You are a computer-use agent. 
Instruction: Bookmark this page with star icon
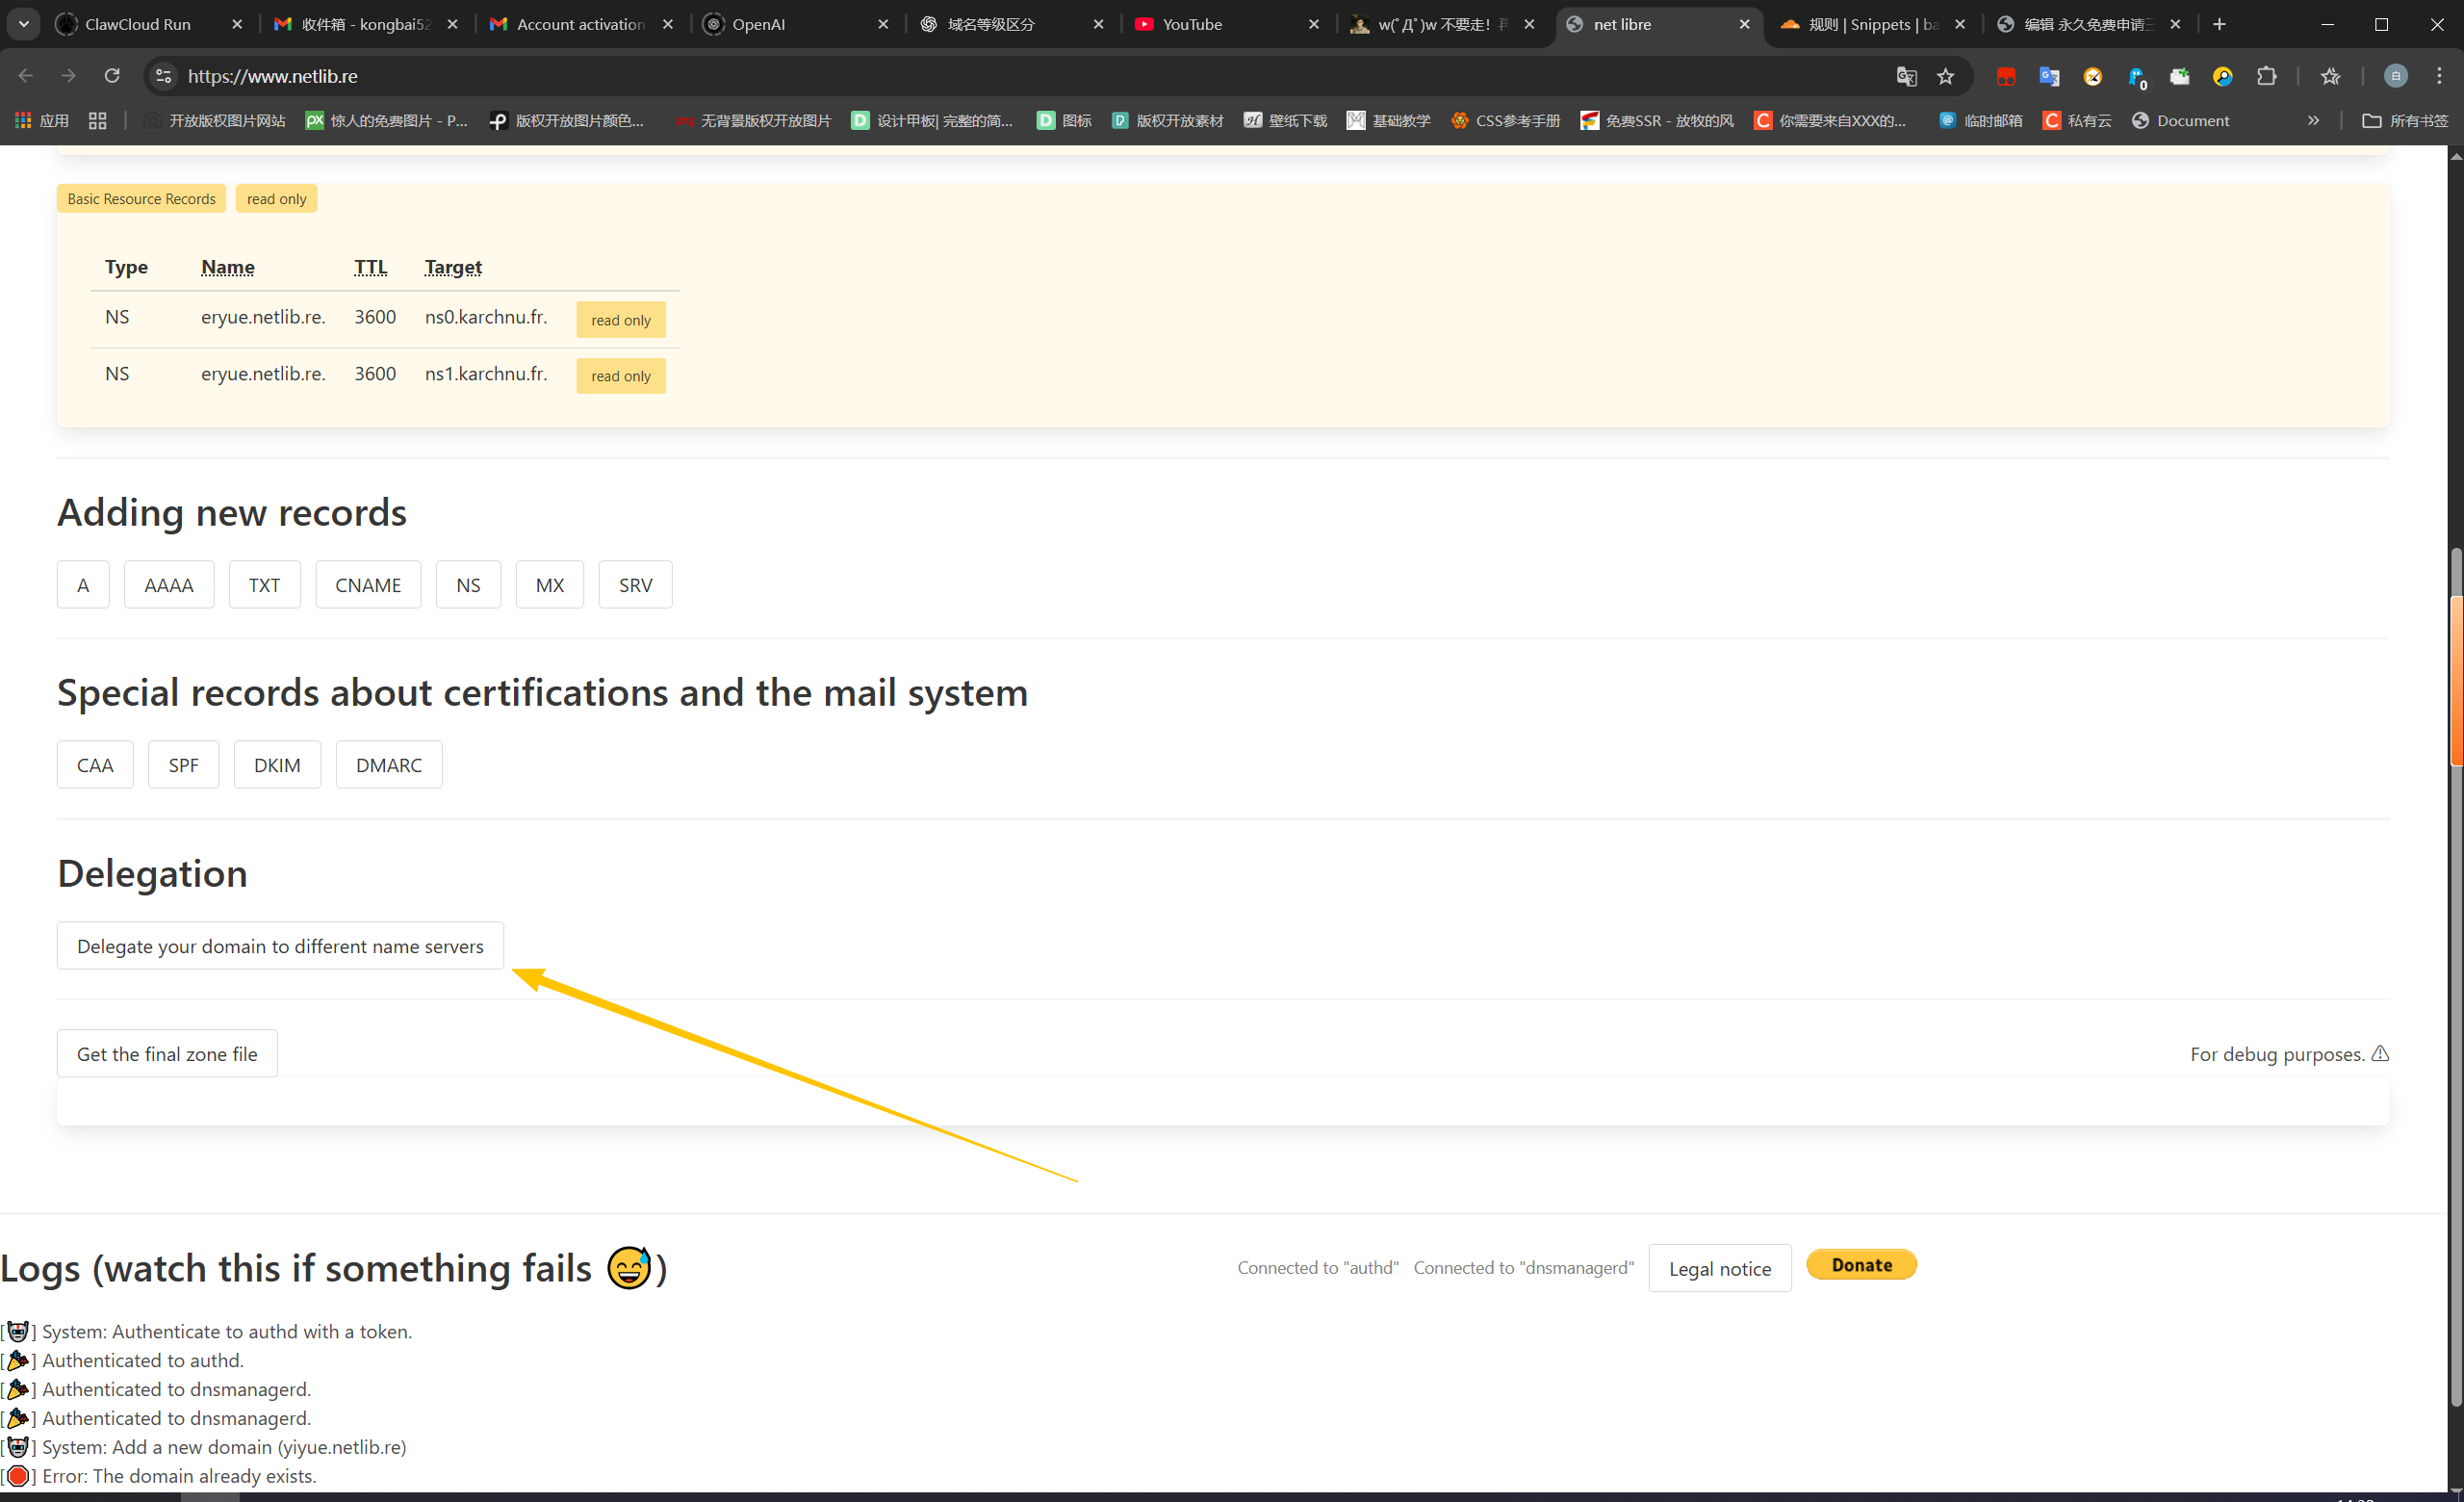click(x=1945, y=76)
